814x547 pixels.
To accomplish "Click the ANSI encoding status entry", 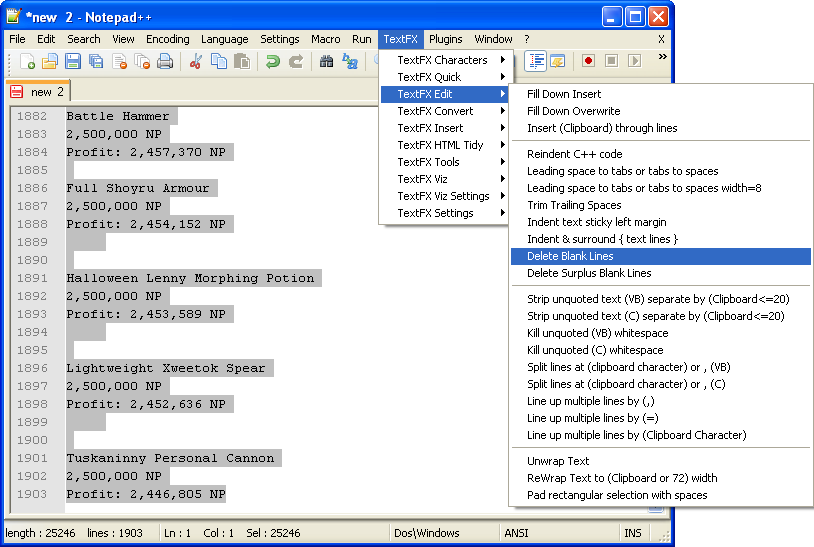I will [x=516, y=533].
